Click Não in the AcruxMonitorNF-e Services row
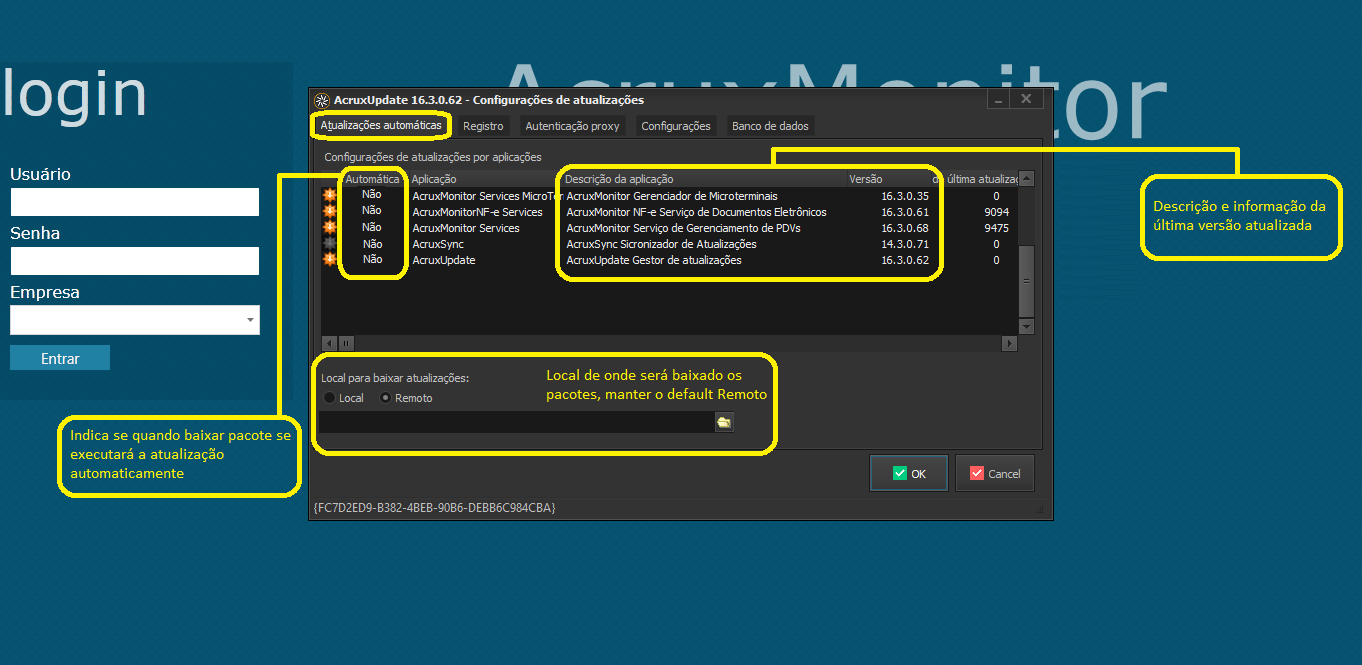Viewport: 1362px width, 665px height. click(372, 211)
